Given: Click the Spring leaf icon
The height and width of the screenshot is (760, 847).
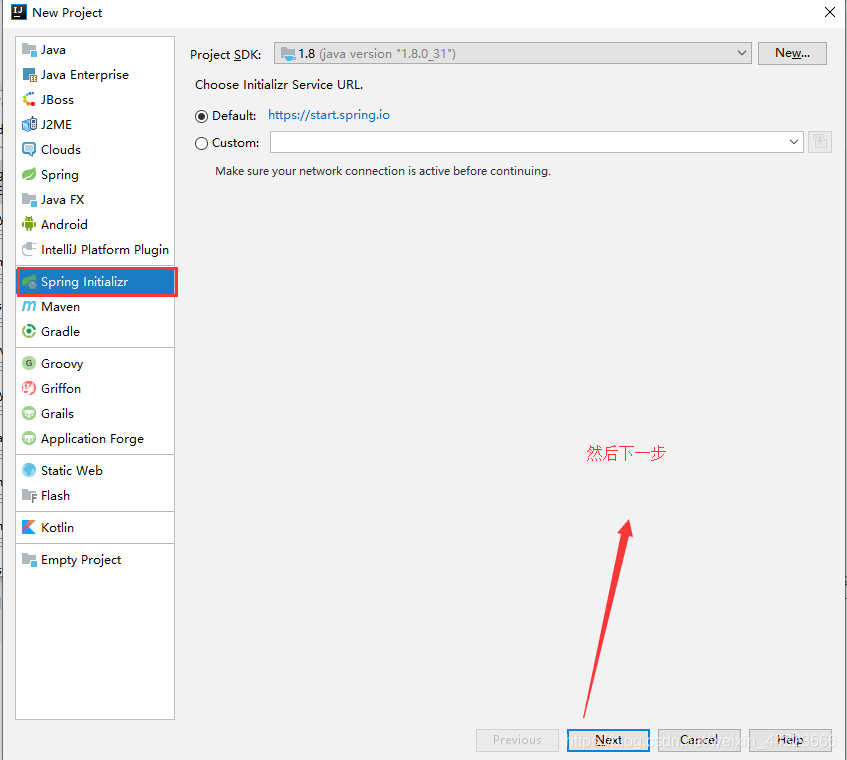Looking at the screenshot, I should [29, 174].
